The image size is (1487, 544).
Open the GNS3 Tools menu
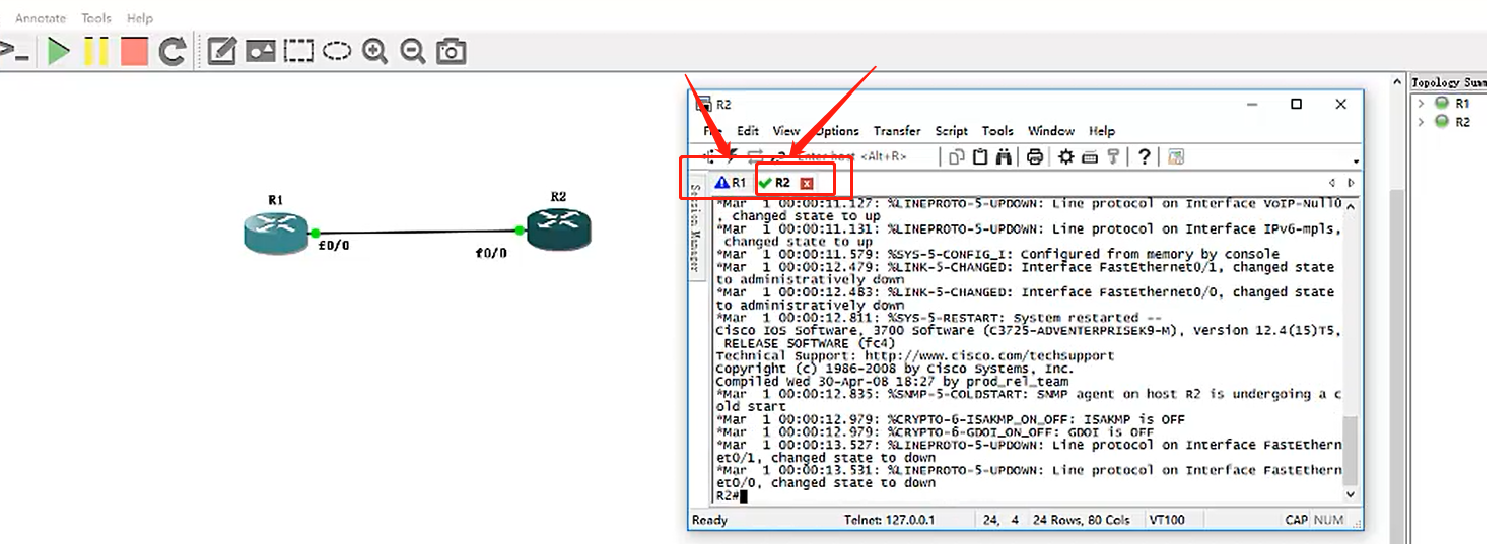pyautogui.click(x=97, y=18)
